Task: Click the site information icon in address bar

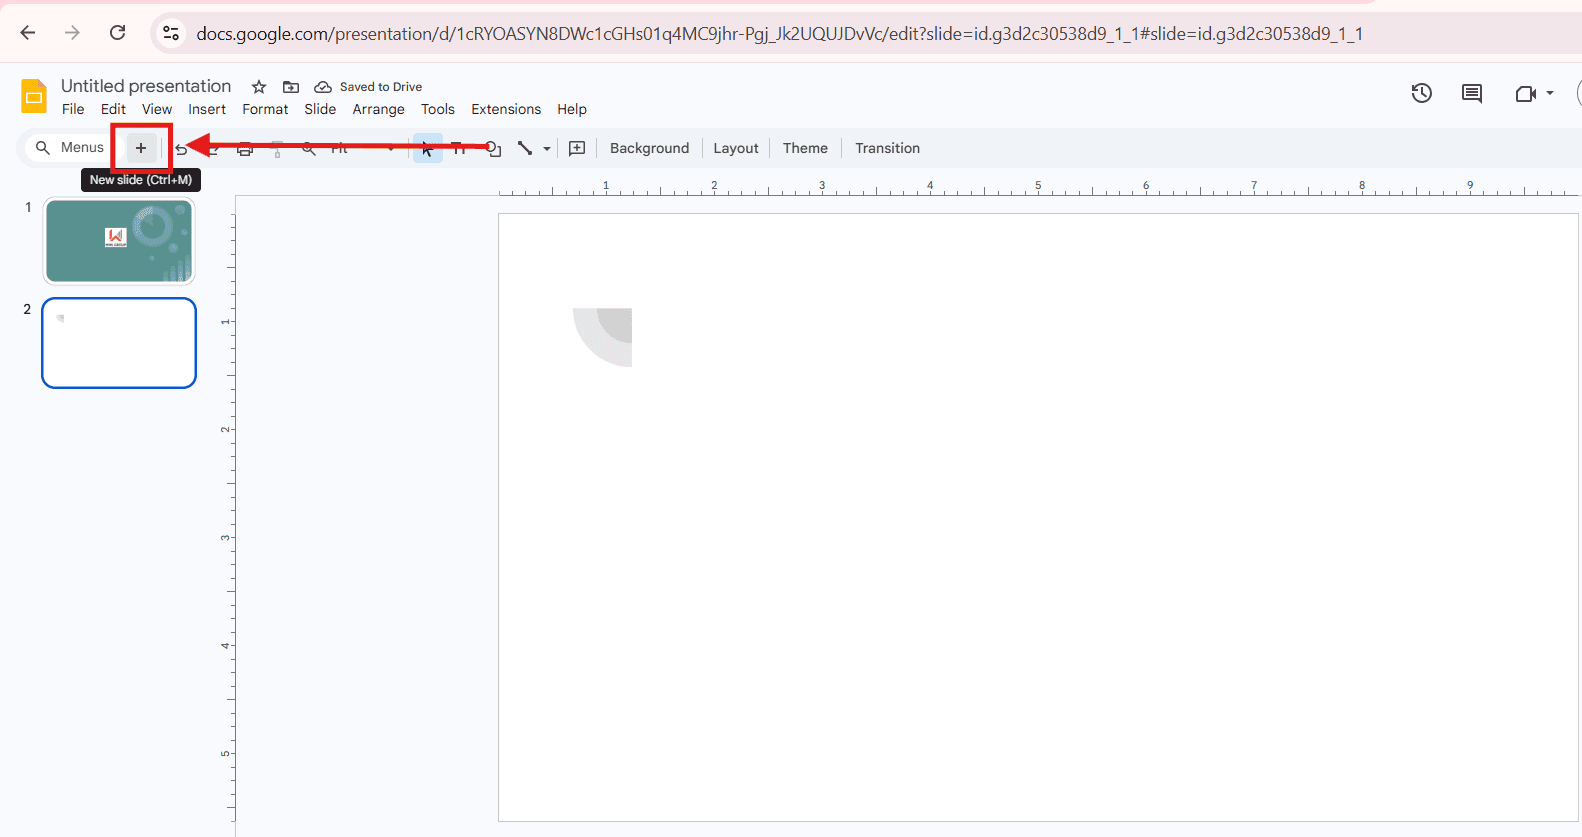Action: tap(171, 33)
